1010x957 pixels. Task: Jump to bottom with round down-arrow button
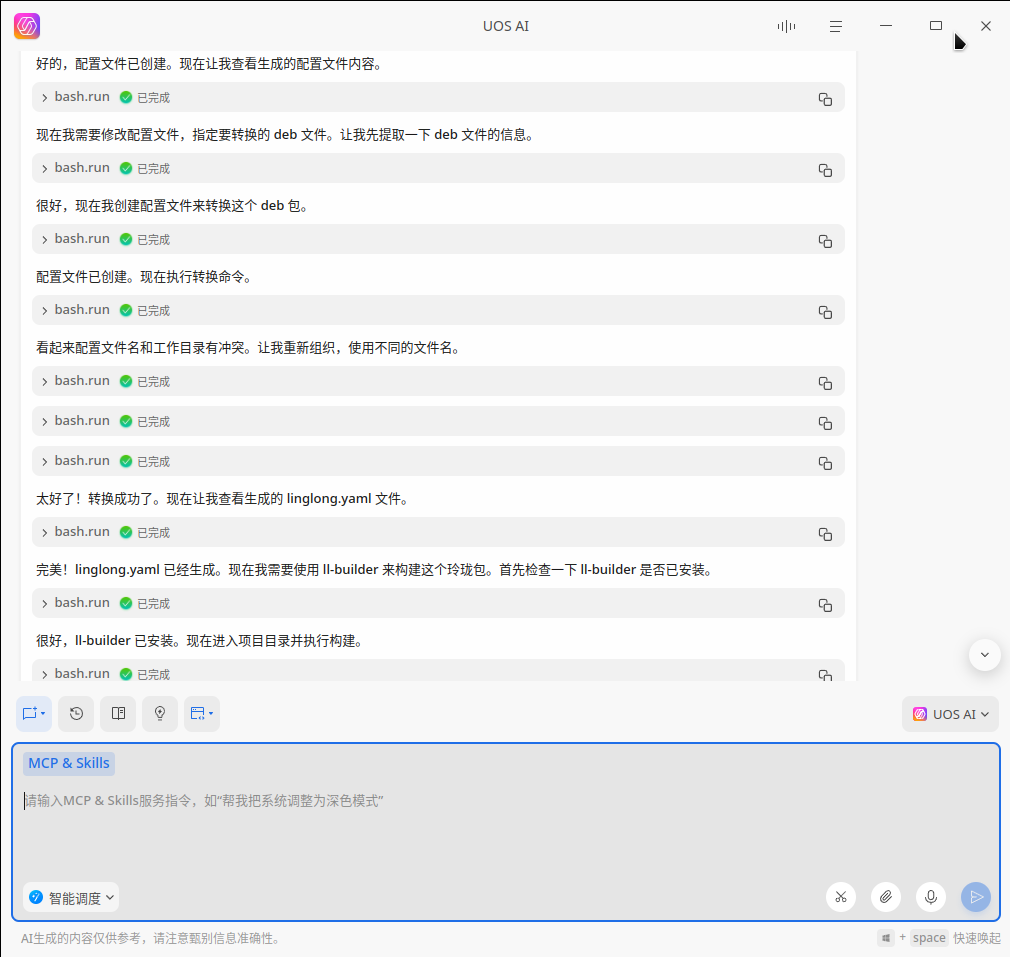click(984, 655)
